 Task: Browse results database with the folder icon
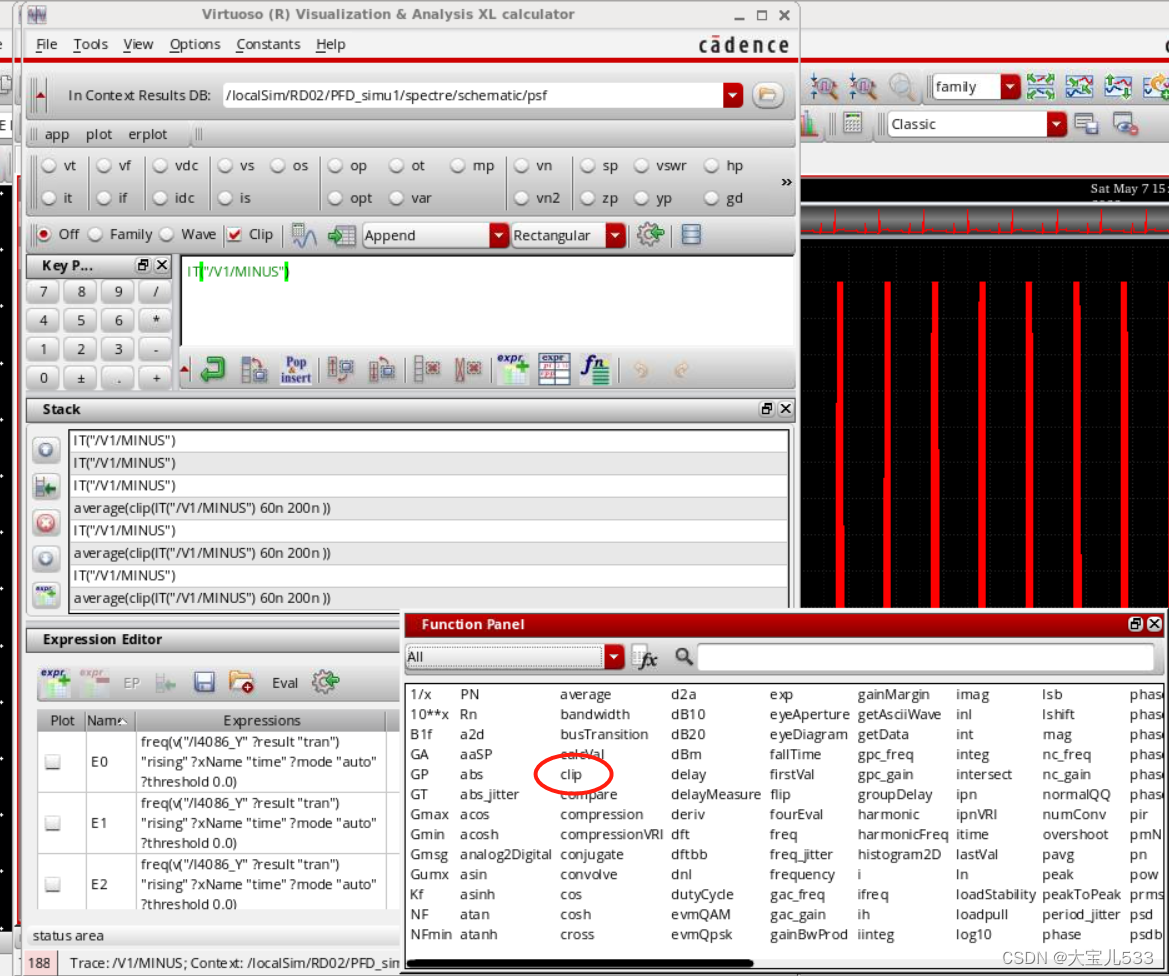point(767,95)
